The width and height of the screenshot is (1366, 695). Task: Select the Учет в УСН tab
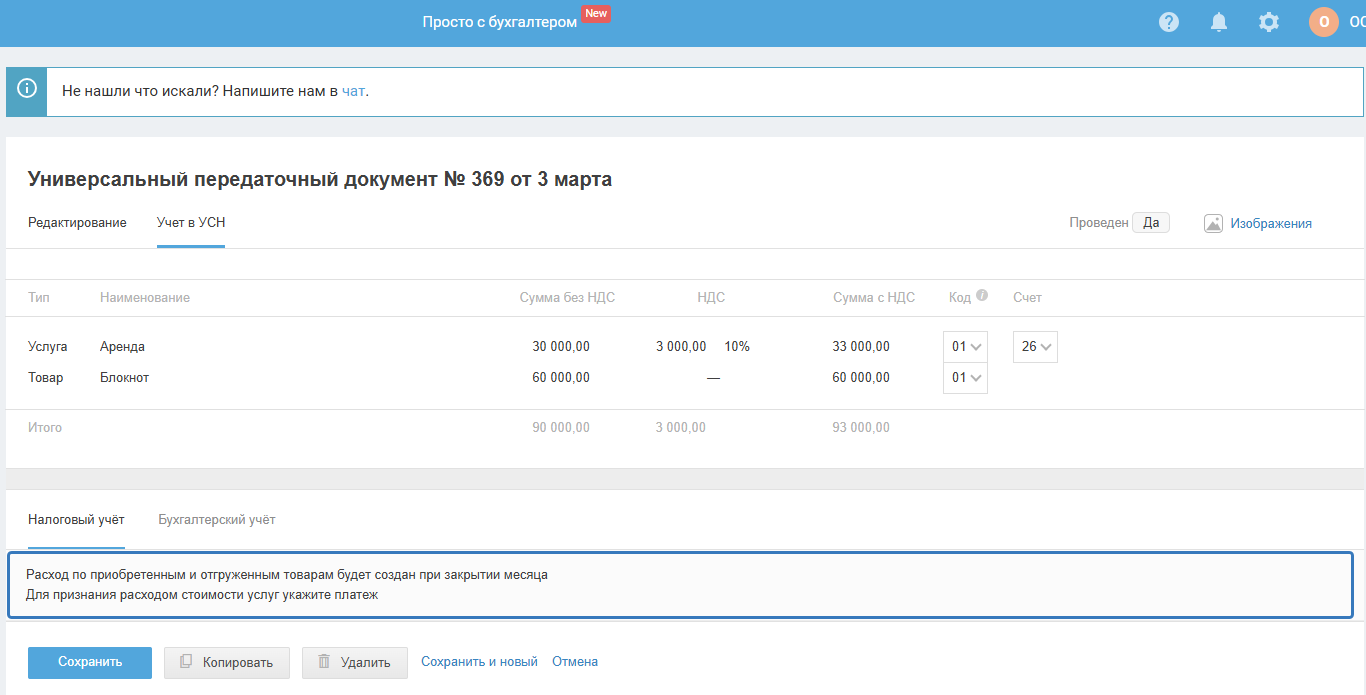[191, 223]
